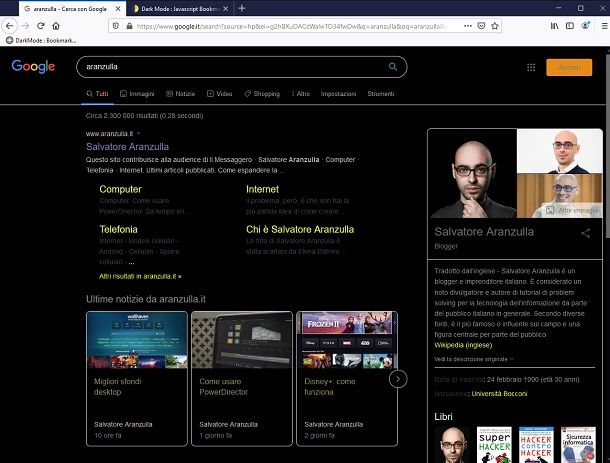Switch to Video tab

click(x=219, y=94)
